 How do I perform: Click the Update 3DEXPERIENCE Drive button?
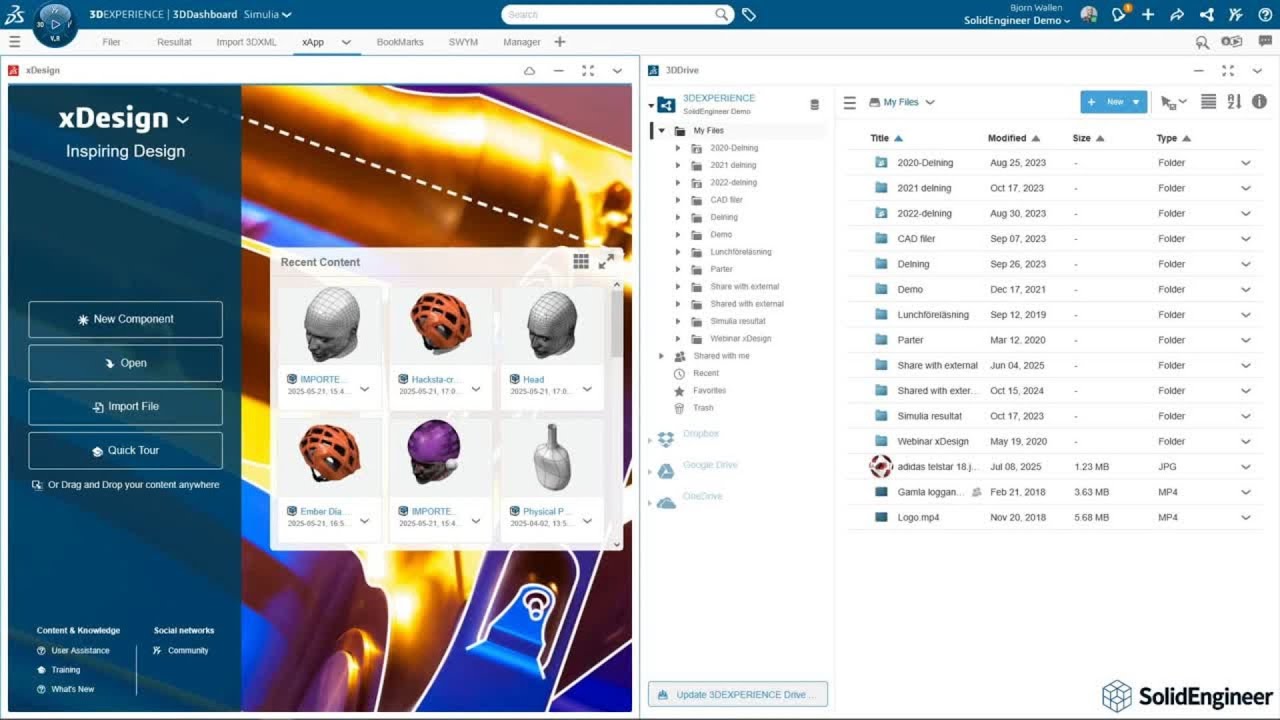(x=738, y=694)
